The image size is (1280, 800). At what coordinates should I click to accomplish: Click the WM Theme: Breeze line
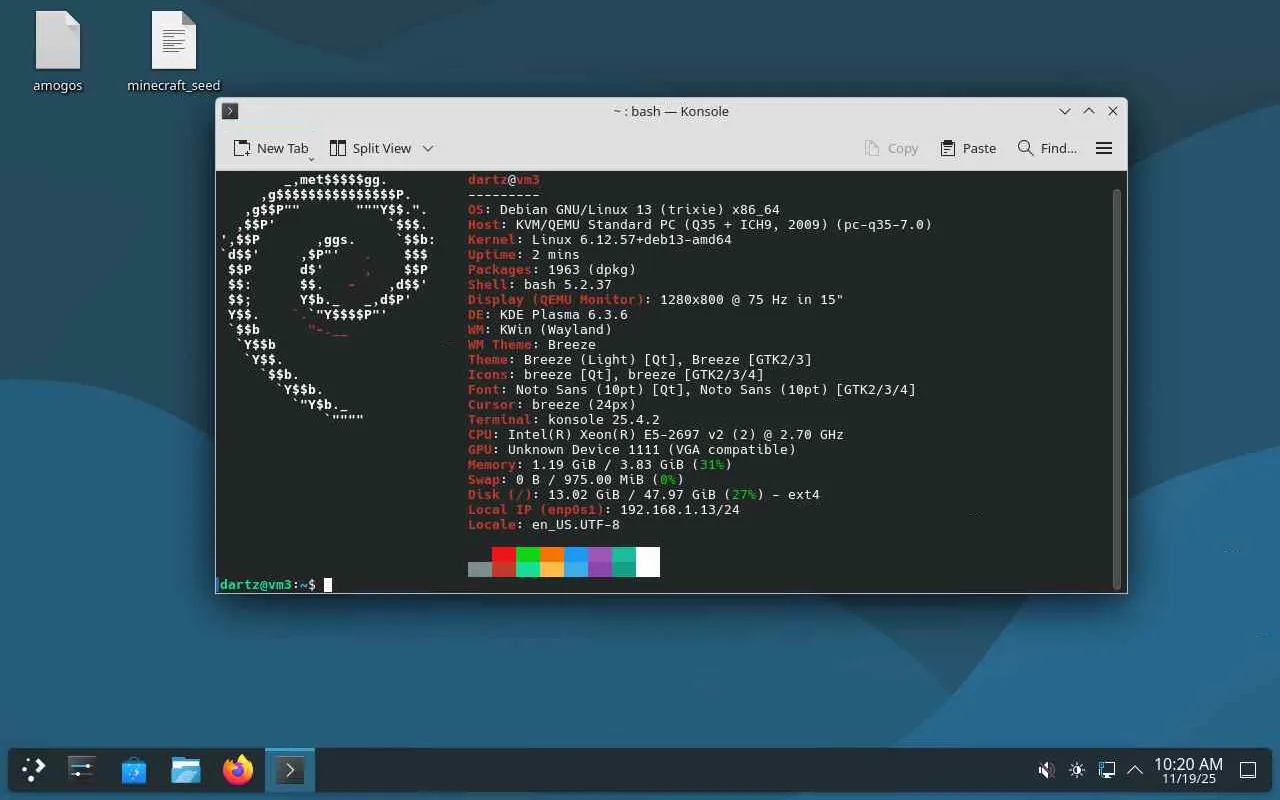[x=532, y=345]
